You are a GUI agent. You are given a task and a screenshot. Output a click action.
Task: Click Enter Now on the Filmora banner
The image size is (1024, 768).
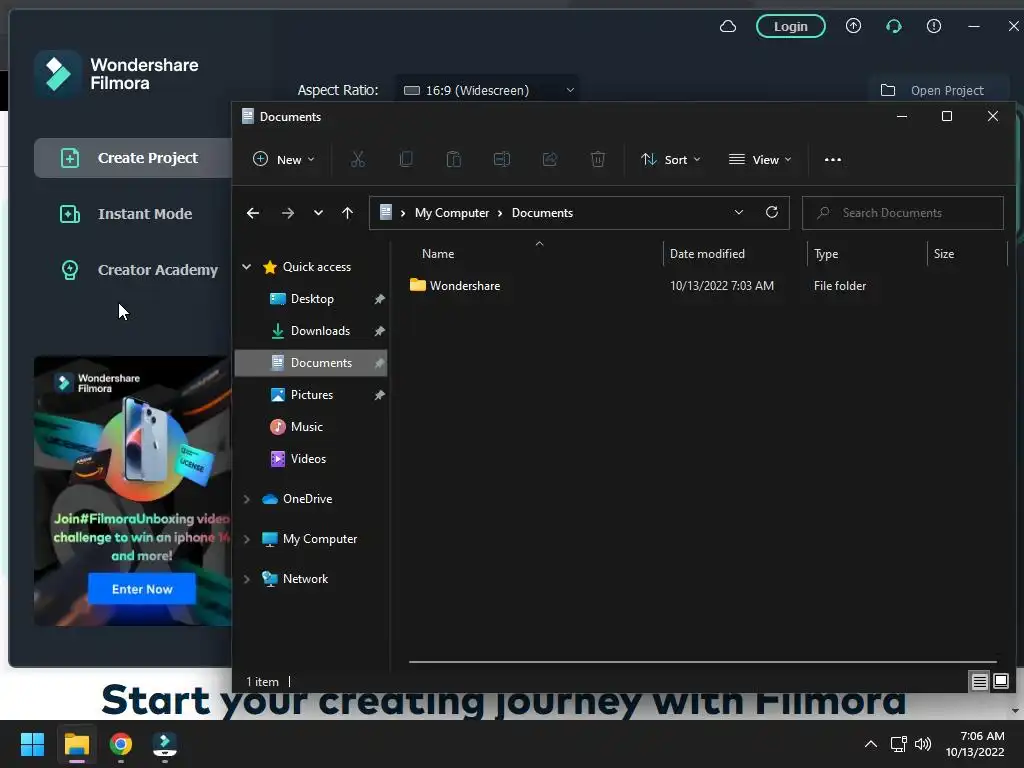click(x=142, y=589)
